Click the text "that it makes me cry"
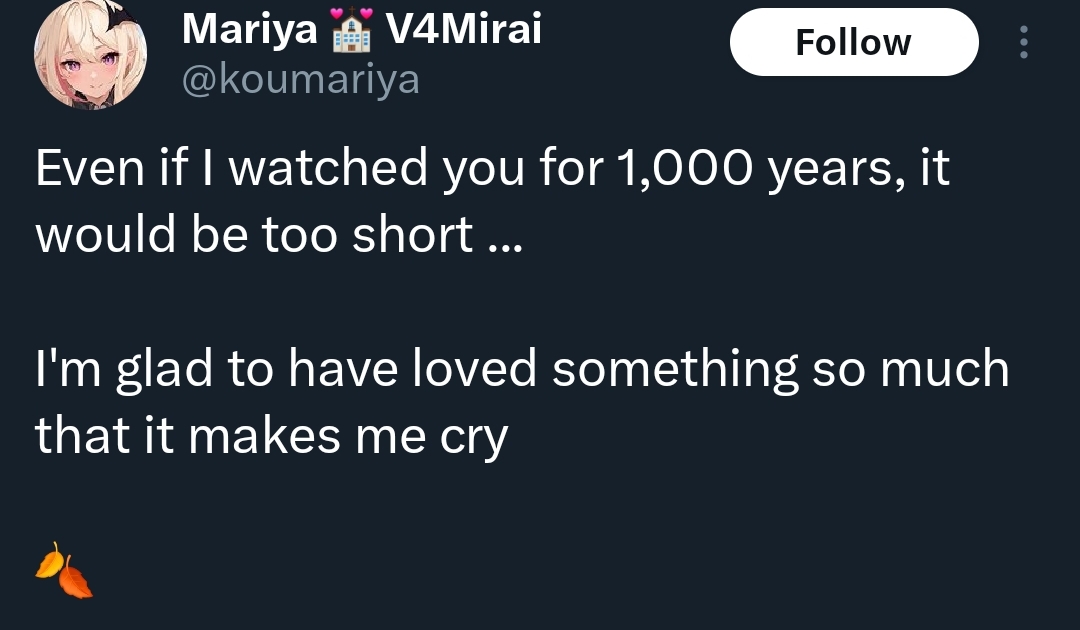This screenshot has width=1080, height=630. [x=272, y=436]
